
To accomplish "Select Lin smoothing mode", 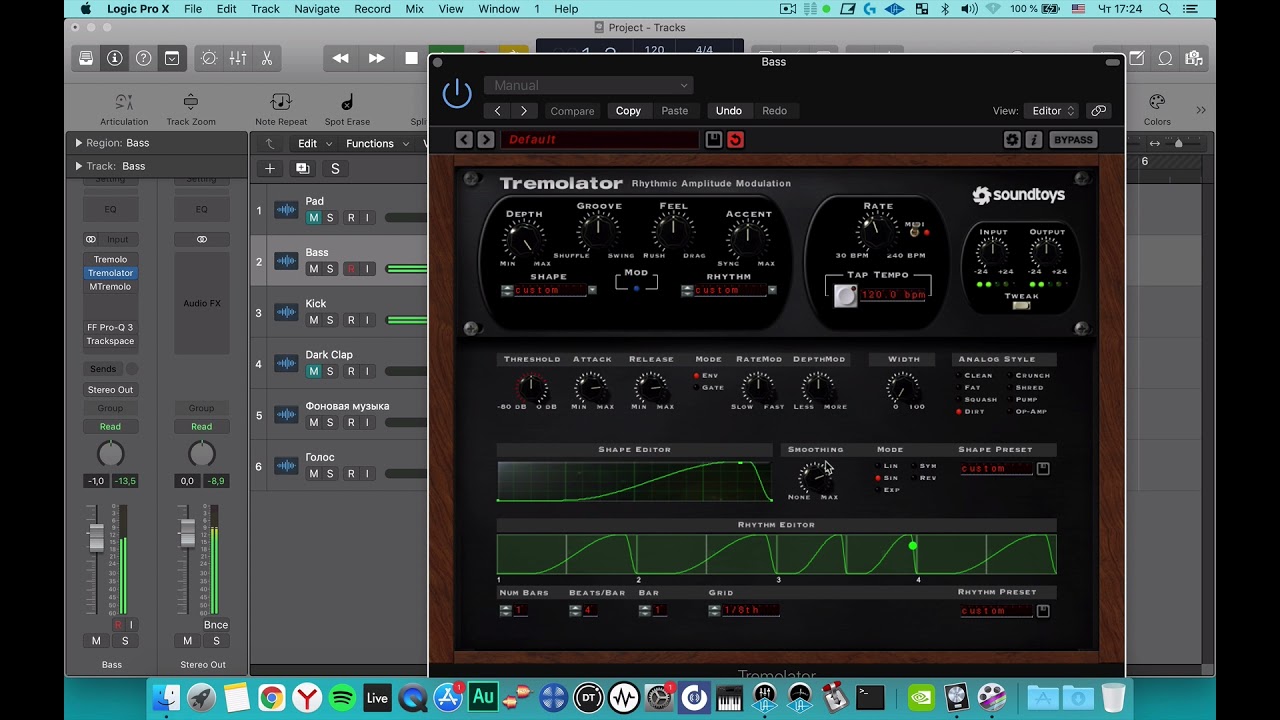I will [x=878, y=465].
